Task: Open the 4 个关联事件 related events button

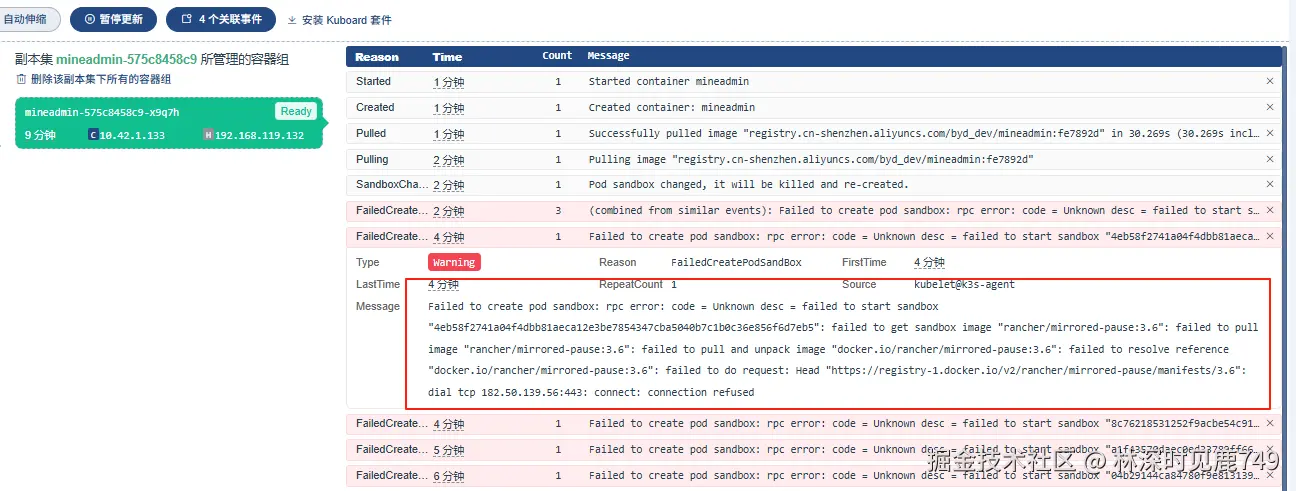Action: click(221, 19)
